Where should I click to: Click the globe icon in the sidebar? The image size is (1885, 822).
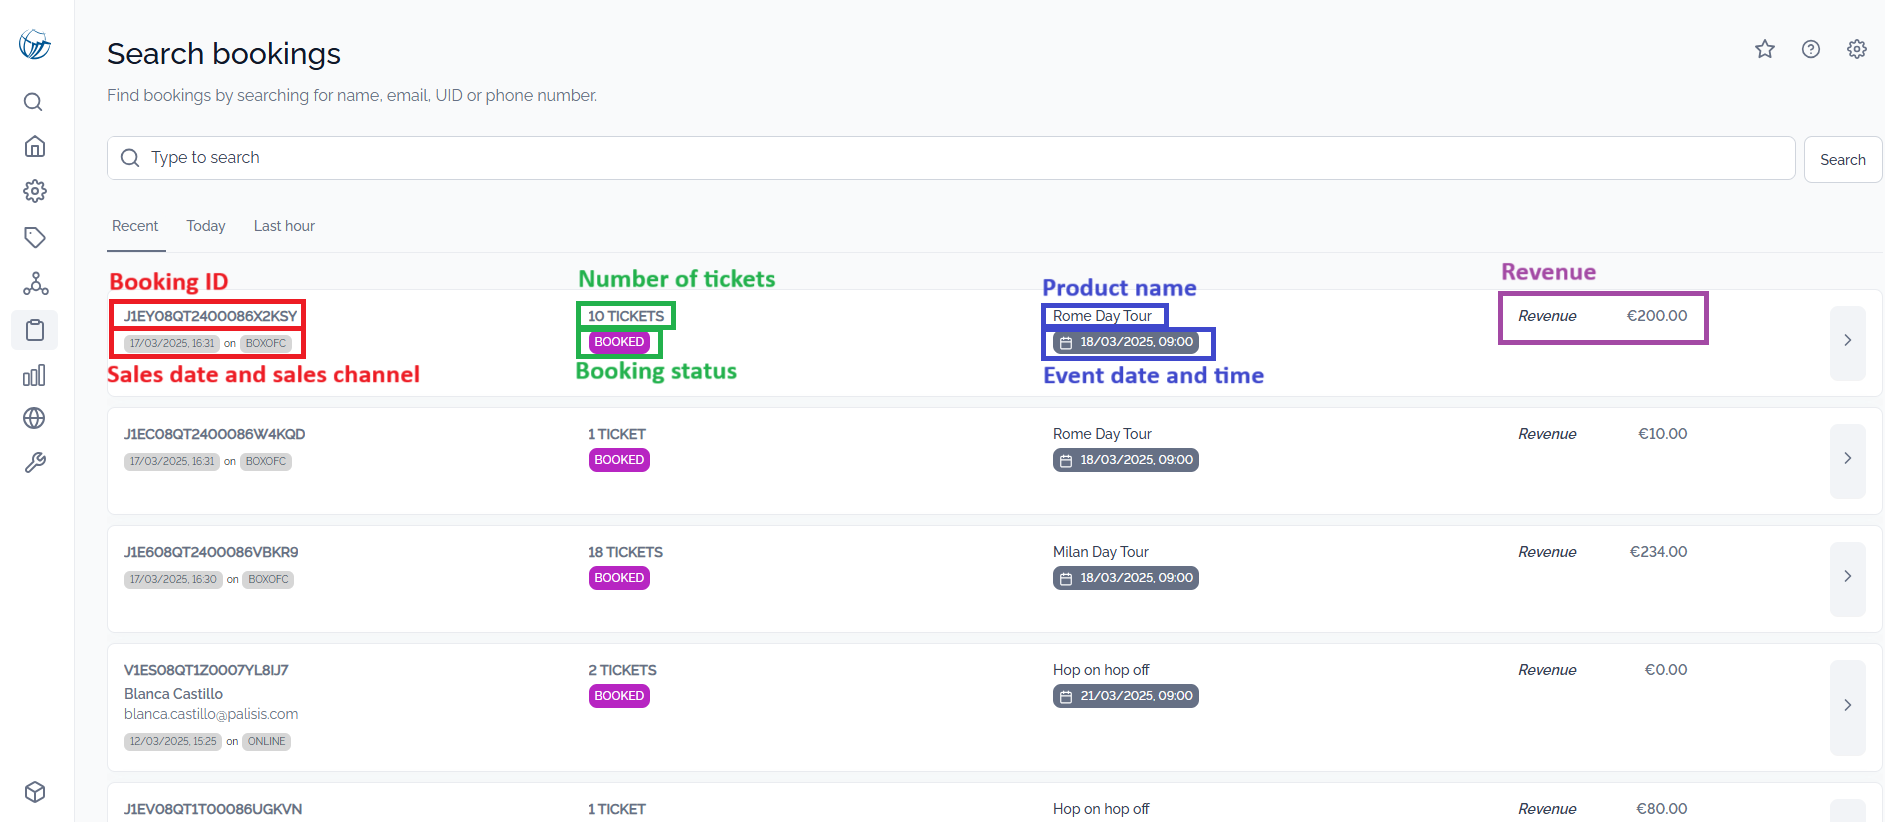pos(34,418)
